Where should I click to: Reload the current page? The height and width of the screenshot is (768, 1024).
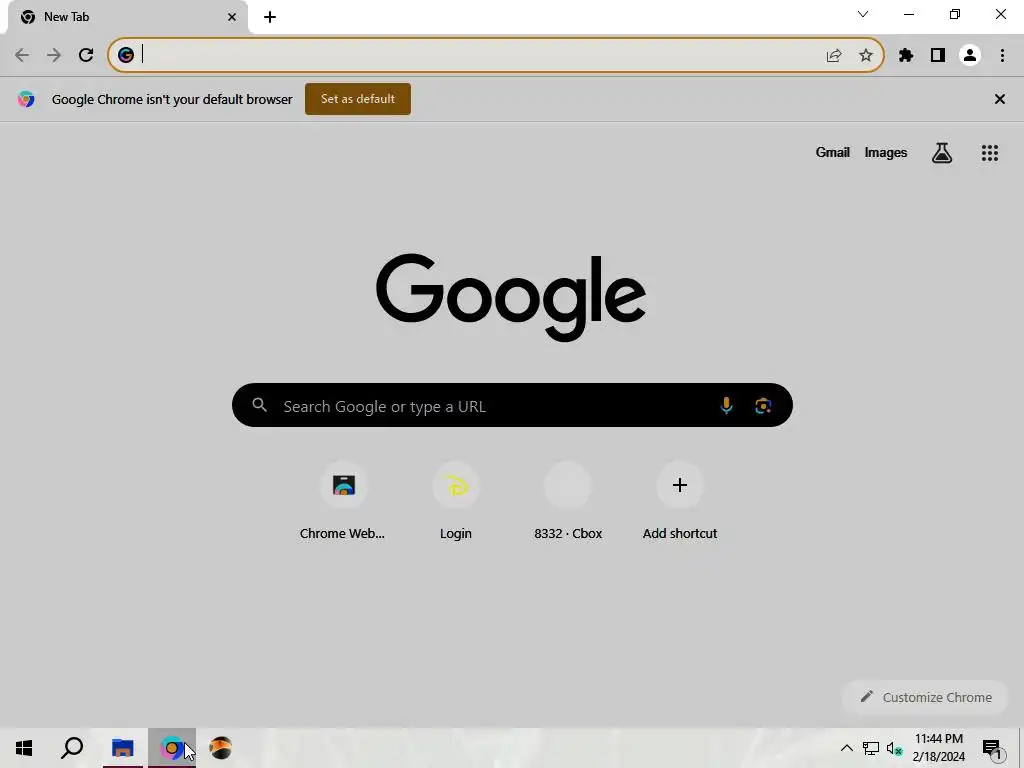tap(86, 55)
